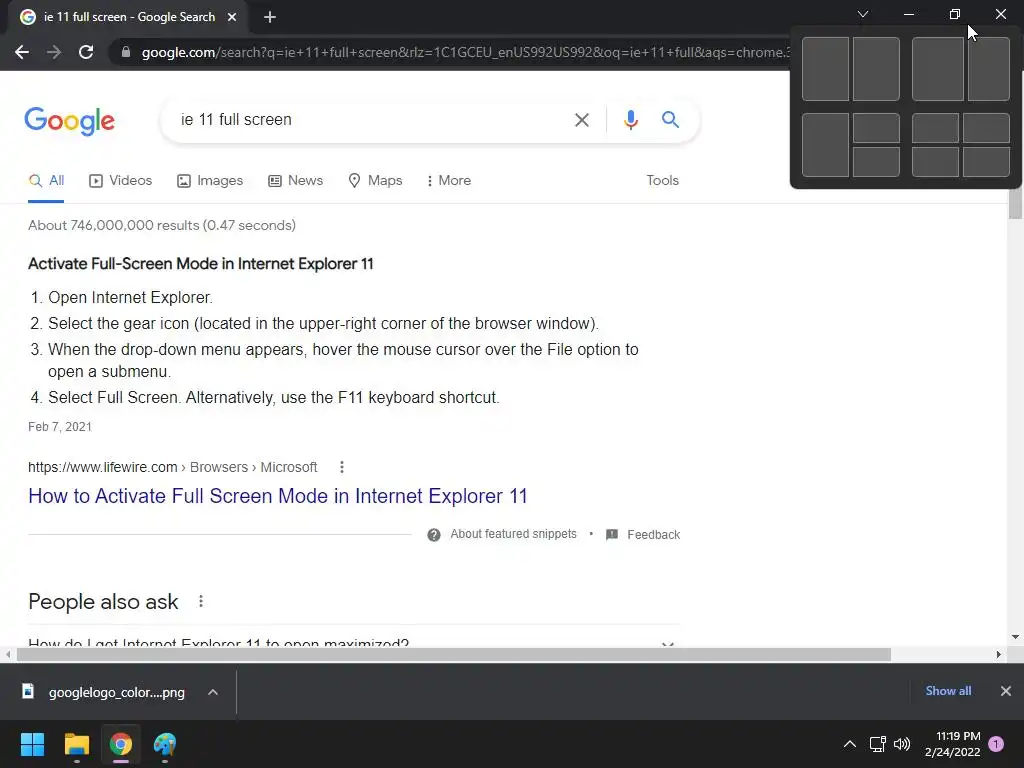The height and width of the screenshot is (768, 1024).
Task: Snap to large left pane of three-zone layout
Action: click(825, 145)
